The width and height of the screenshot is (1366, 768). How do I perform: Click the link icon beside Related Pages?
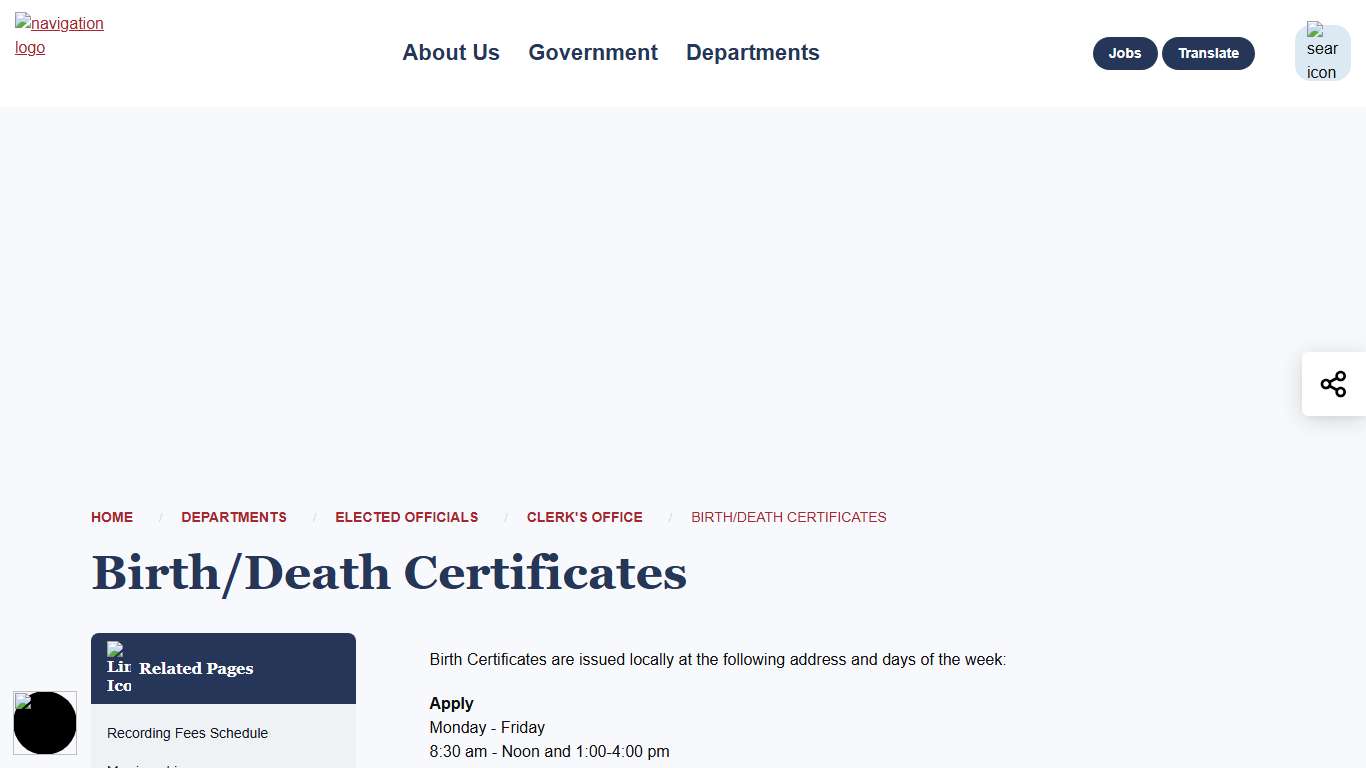(x=119, y=668)
